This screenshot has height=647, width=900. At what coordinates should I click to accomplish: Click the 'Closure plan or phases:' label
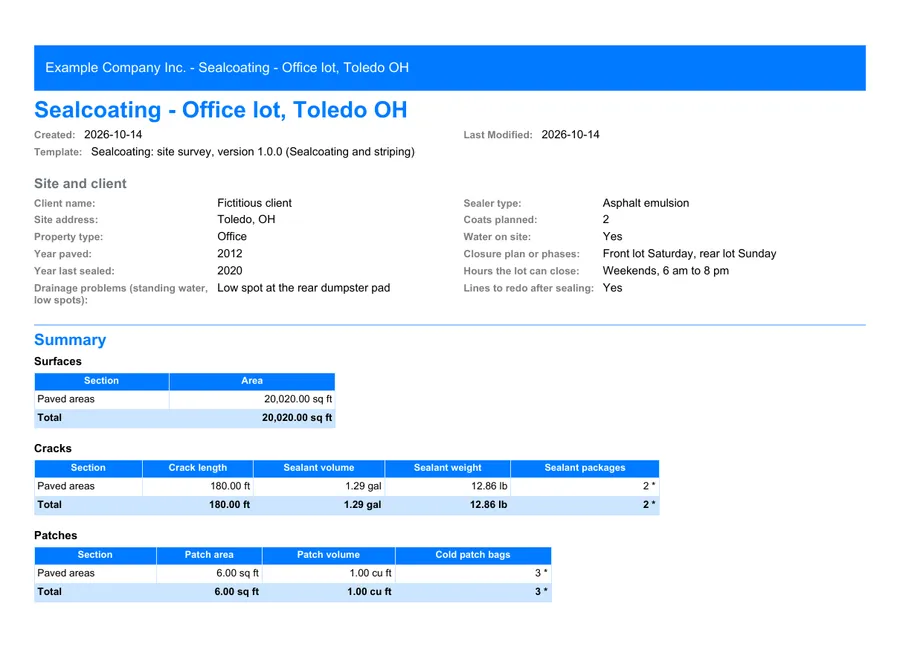point(522,254)
